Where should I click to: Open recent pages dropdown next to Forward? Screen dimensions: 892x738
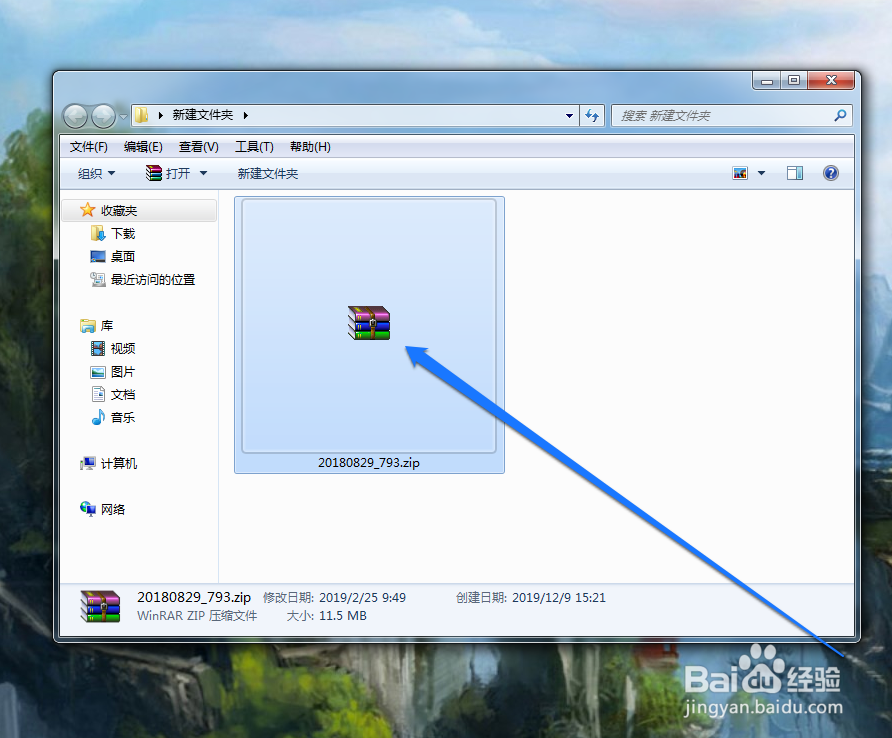click(x=123, y=117)
